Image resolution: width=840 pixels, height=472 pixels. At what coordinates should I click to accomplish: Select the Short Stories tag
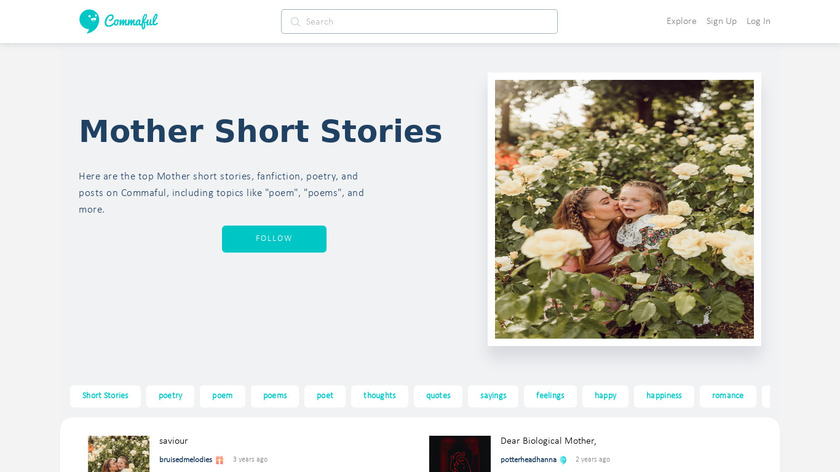(x=105, y=396)
